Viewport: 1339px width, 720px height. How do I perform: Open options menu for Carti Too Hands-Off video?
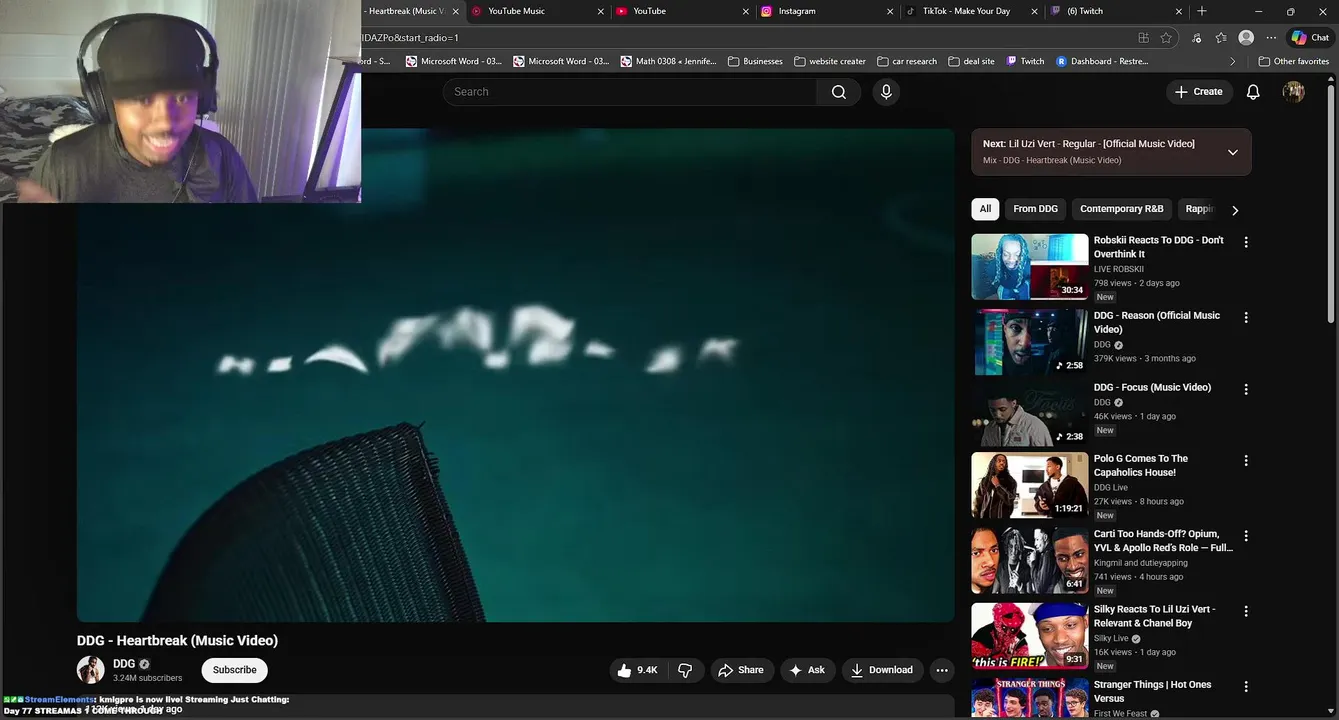pos(1246,536)
